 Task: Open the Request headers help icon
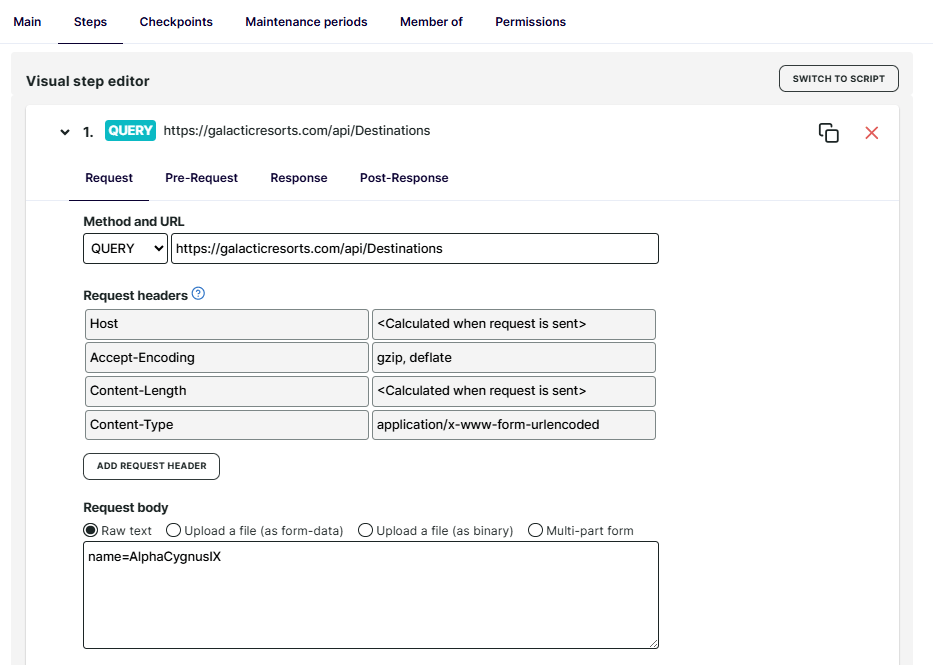point(198,294)
